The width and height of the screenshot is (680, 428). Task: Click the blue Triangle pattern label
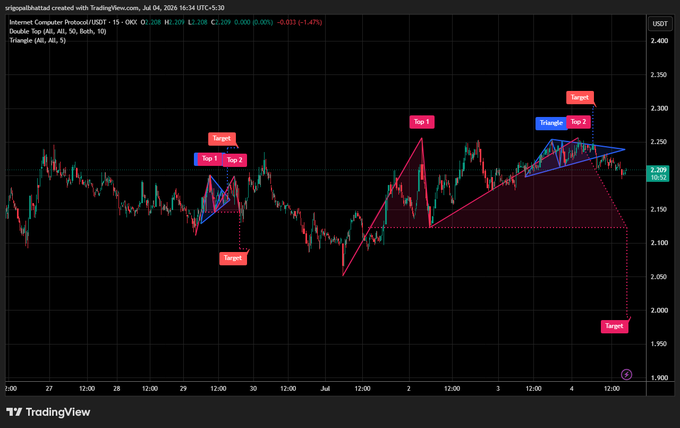(x=551, y=123)
